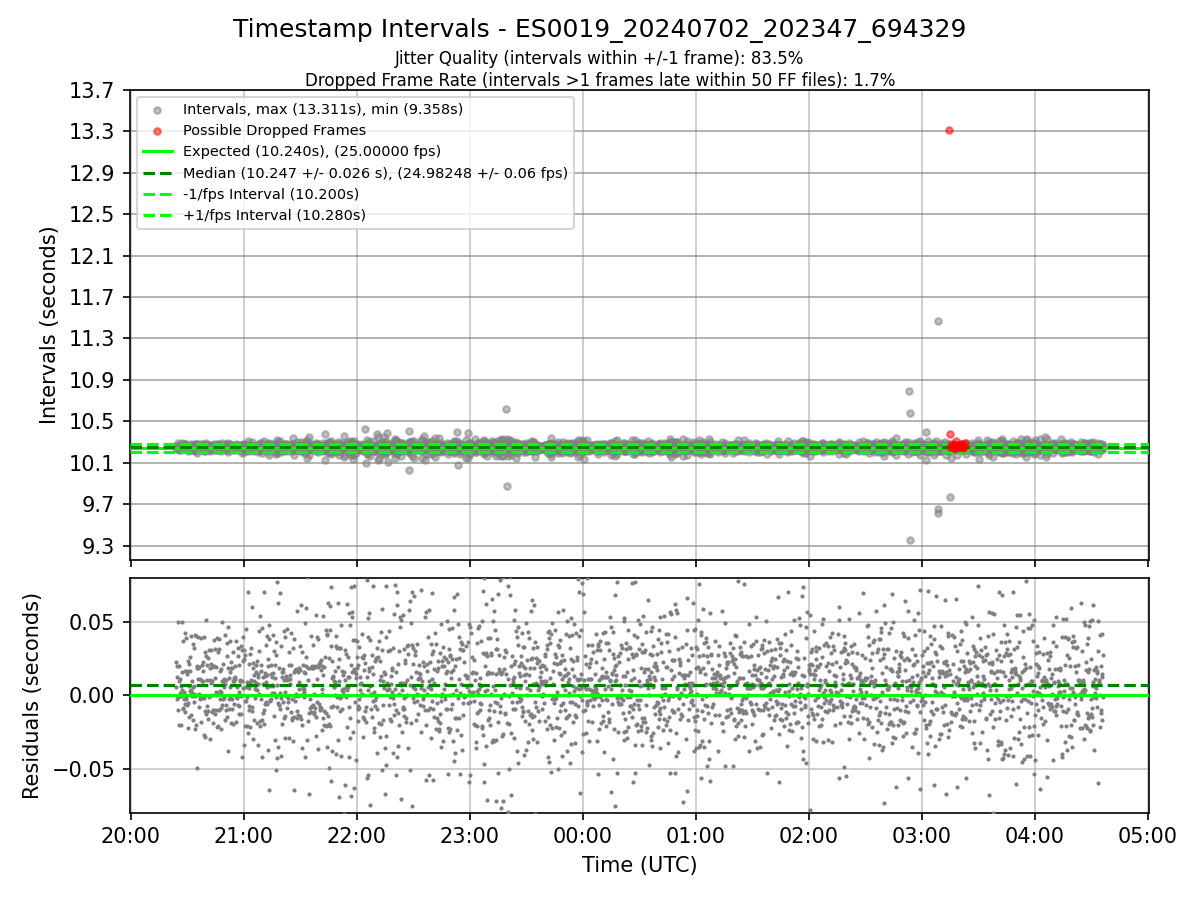Click legend entry '+1/fps Interval (10.280s)'

coord(274,215)
